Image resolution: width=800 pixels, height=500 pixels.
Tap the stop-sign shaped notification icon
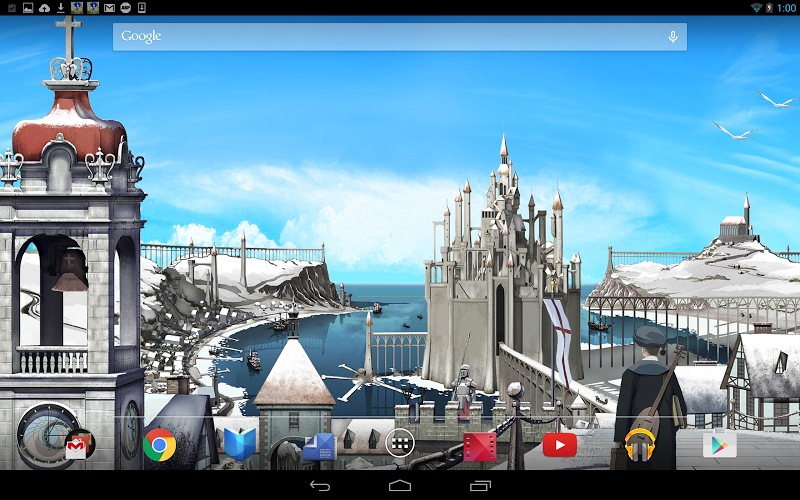point(126,8)
